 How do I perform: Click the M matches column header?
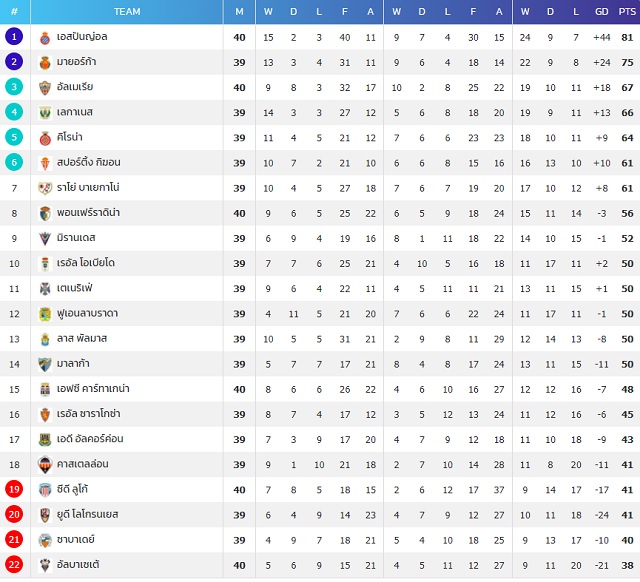coord(239,12)
